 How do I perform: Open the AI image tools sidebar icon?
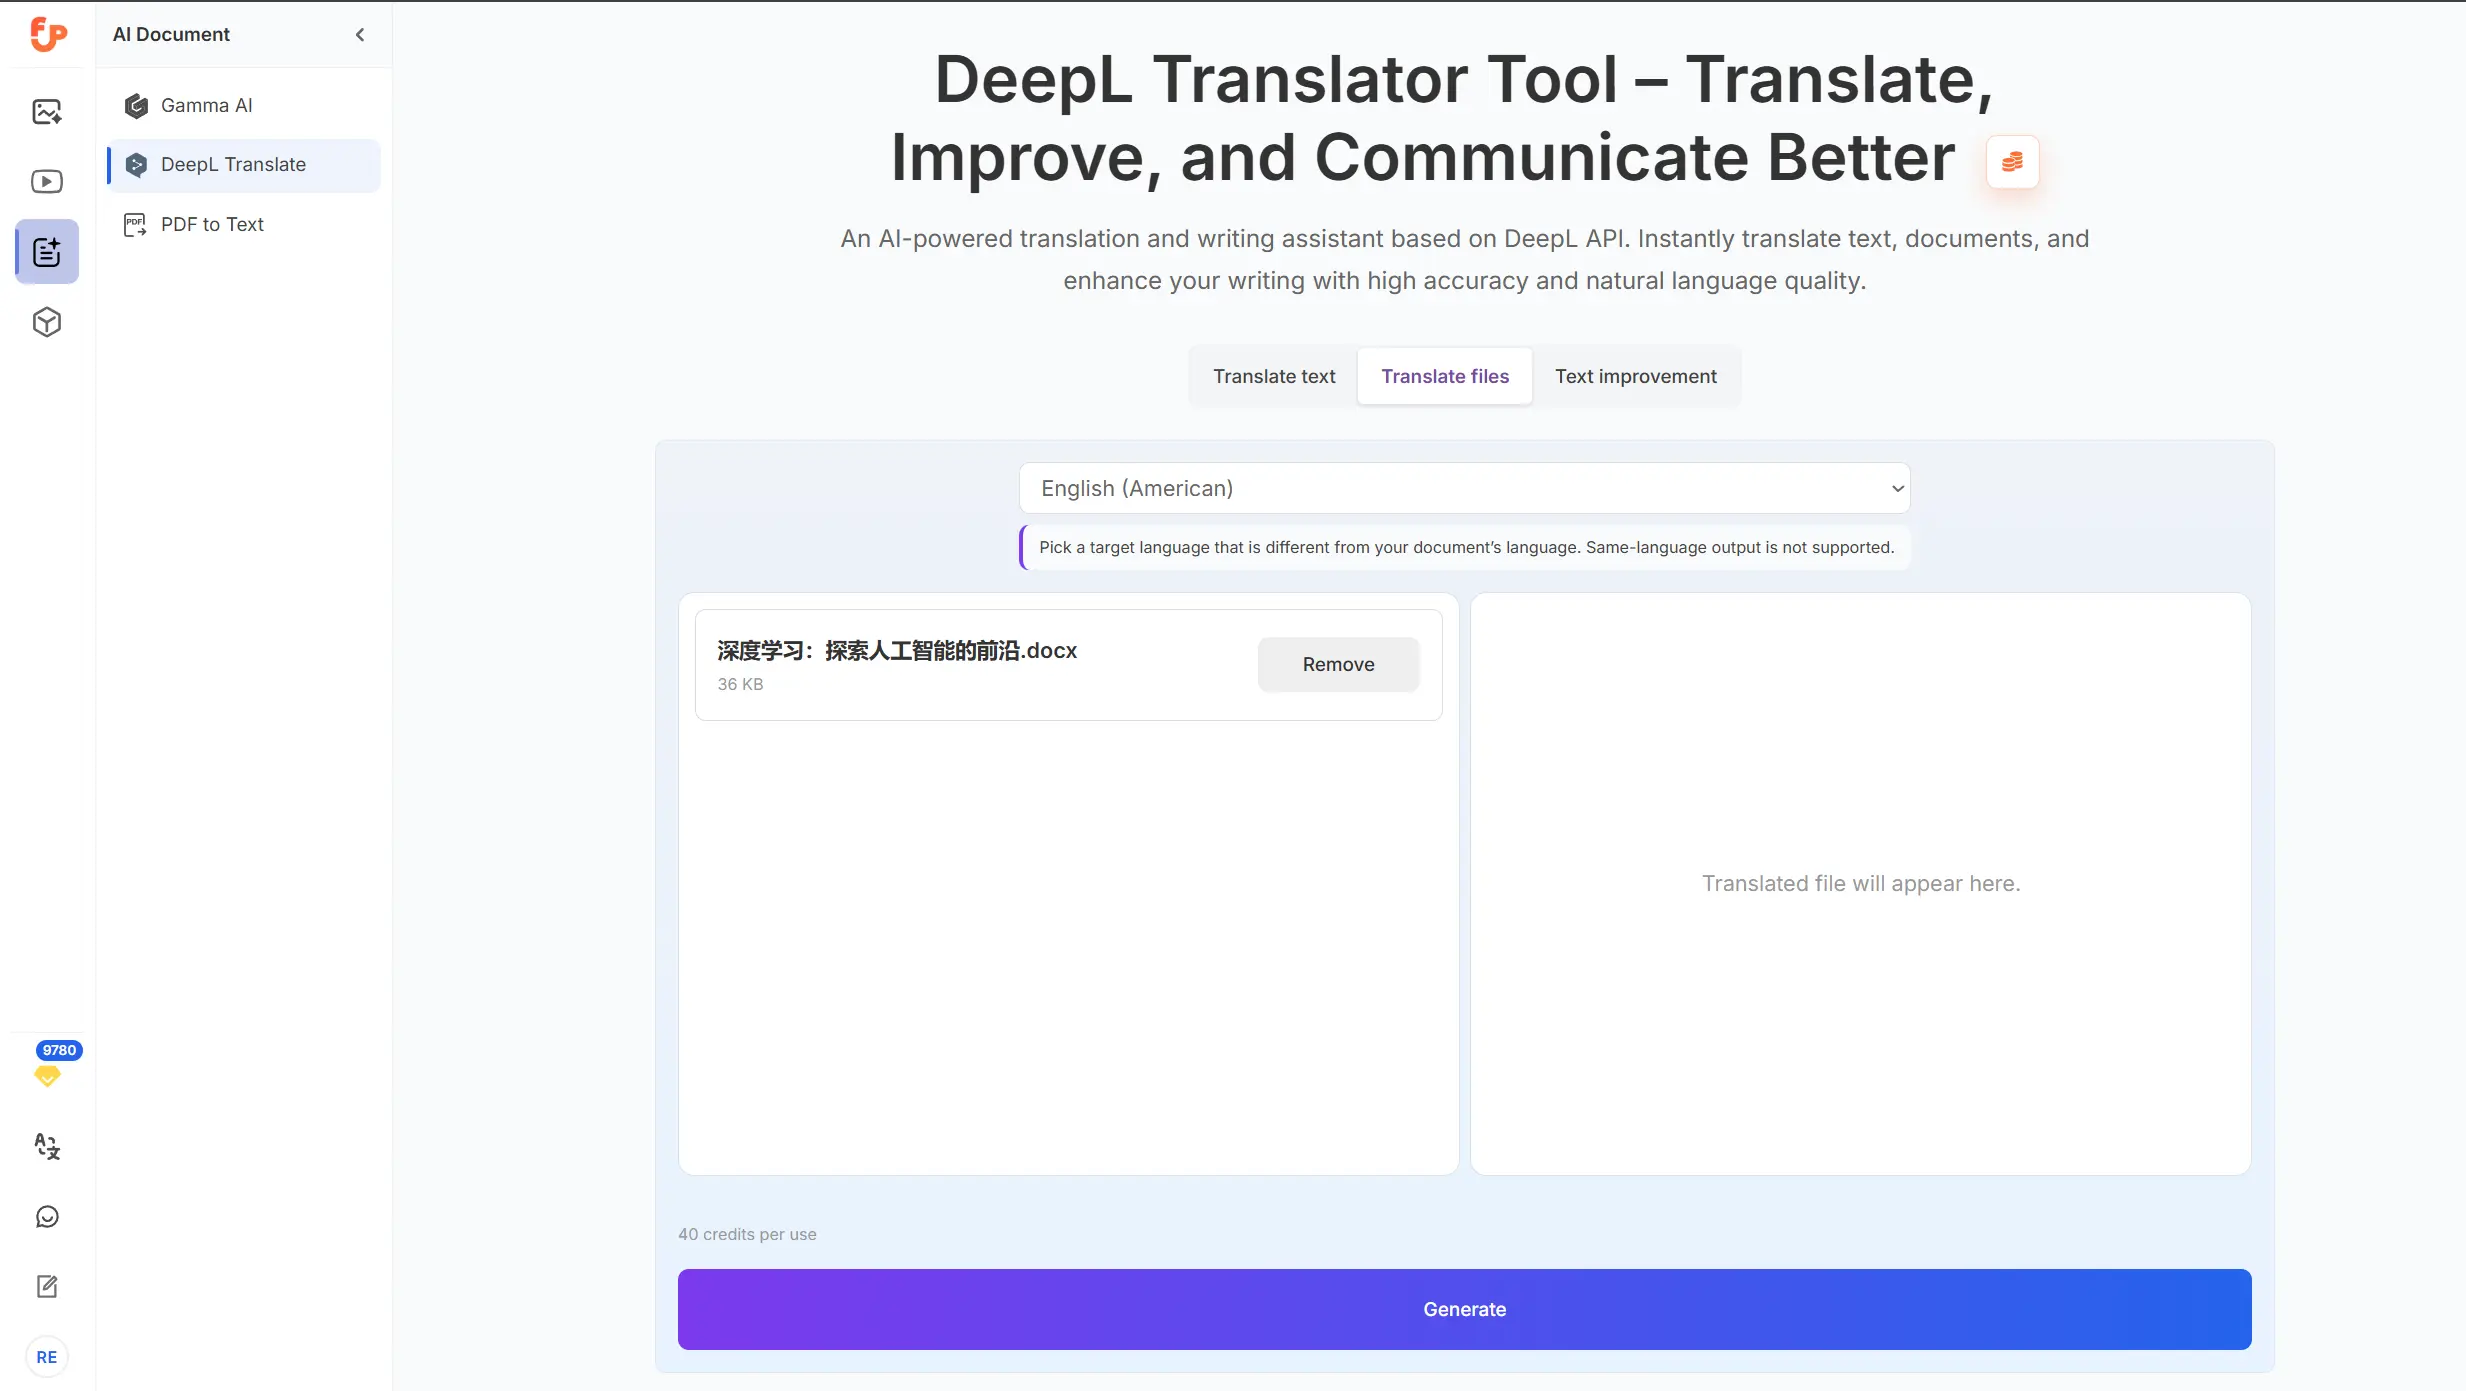(47, 111)
